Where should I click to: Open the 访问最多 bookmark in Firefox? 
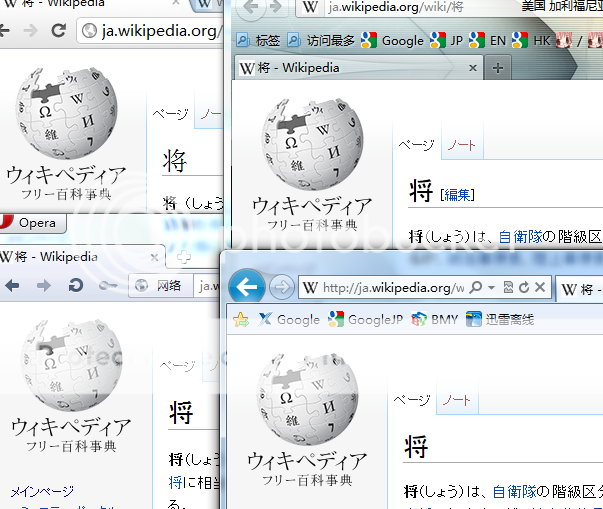click(321, 40)
